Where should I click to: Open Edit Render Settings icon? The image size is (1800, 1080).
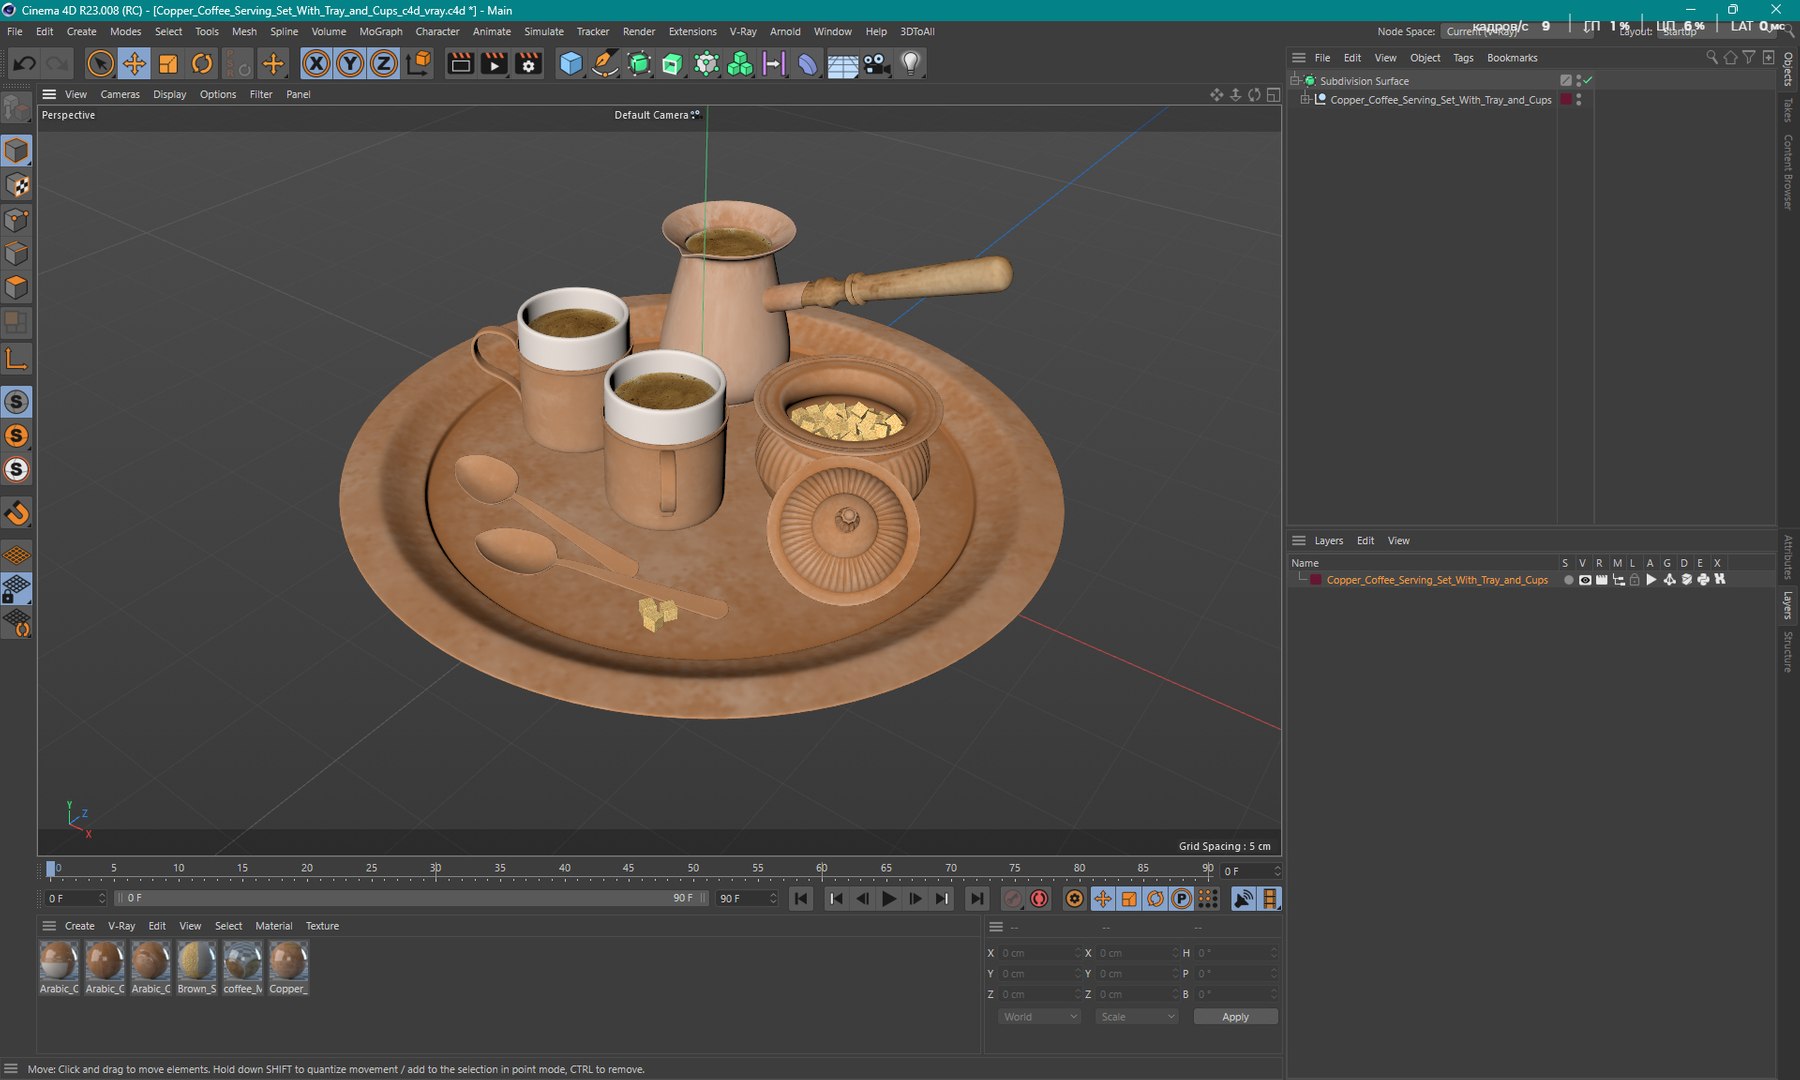pos(528,64)
